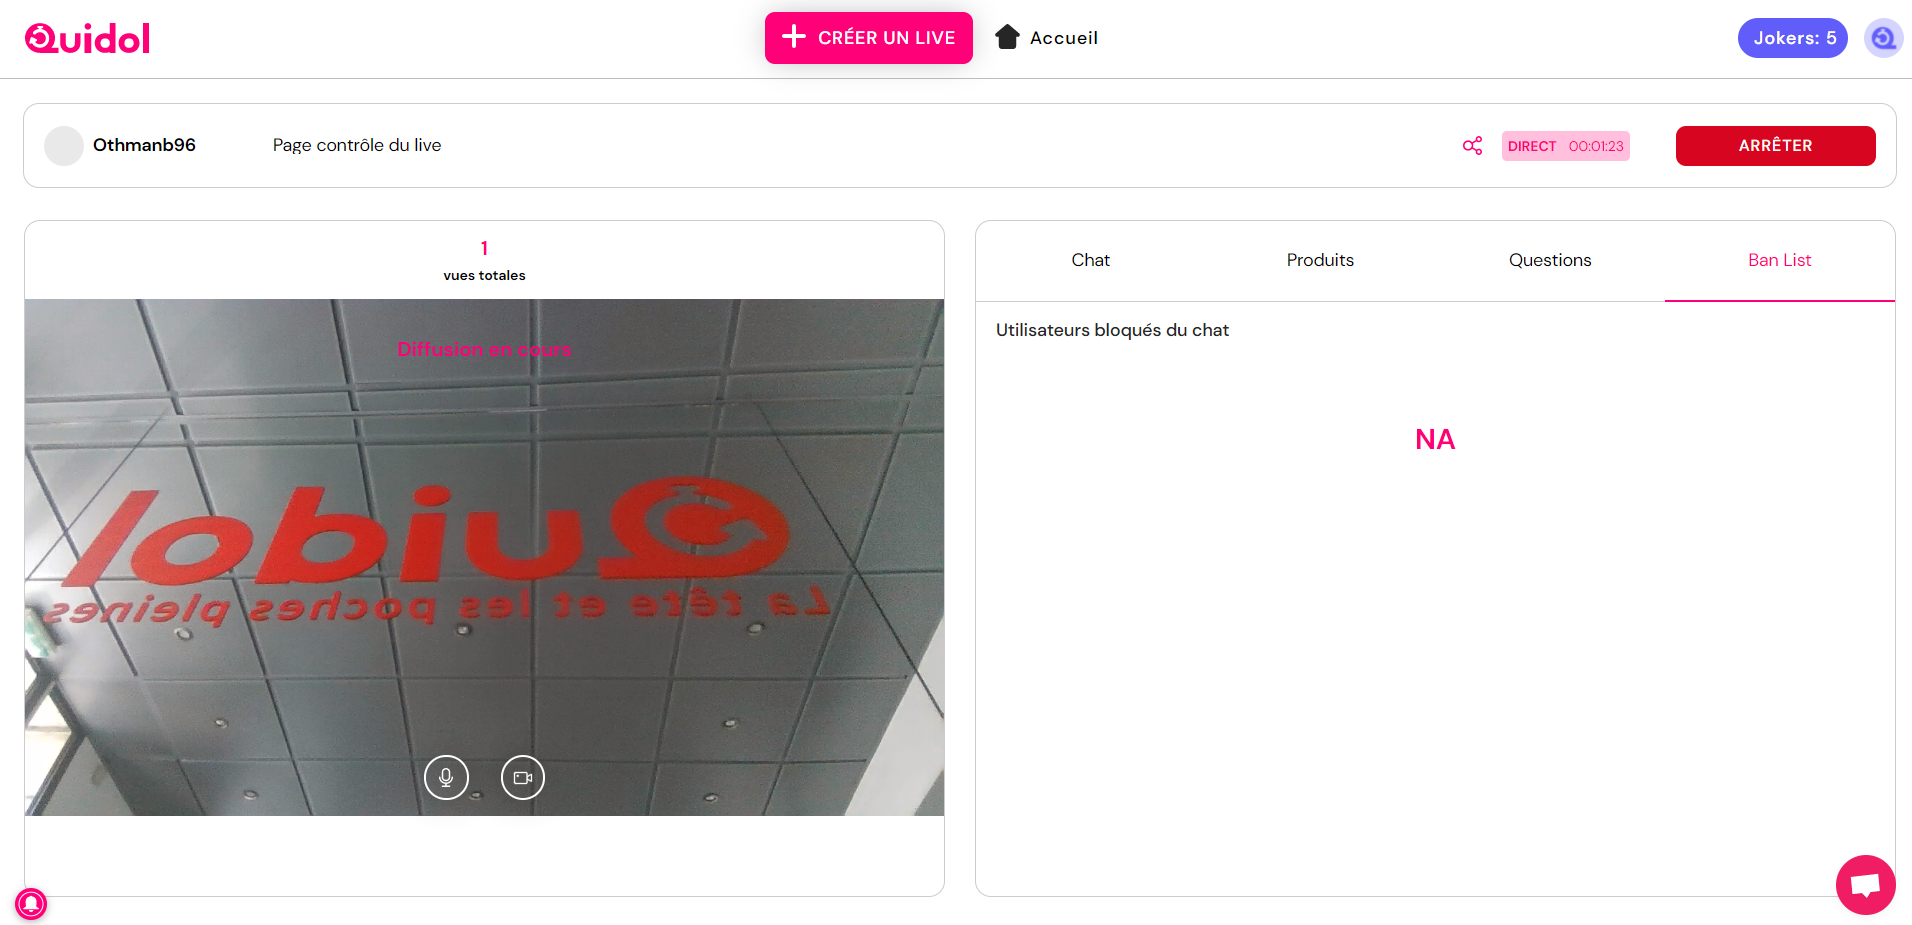Check the Jokers: 5 counter
The height and width of the screenshot is (925, 1912).
click(1793, 37)
